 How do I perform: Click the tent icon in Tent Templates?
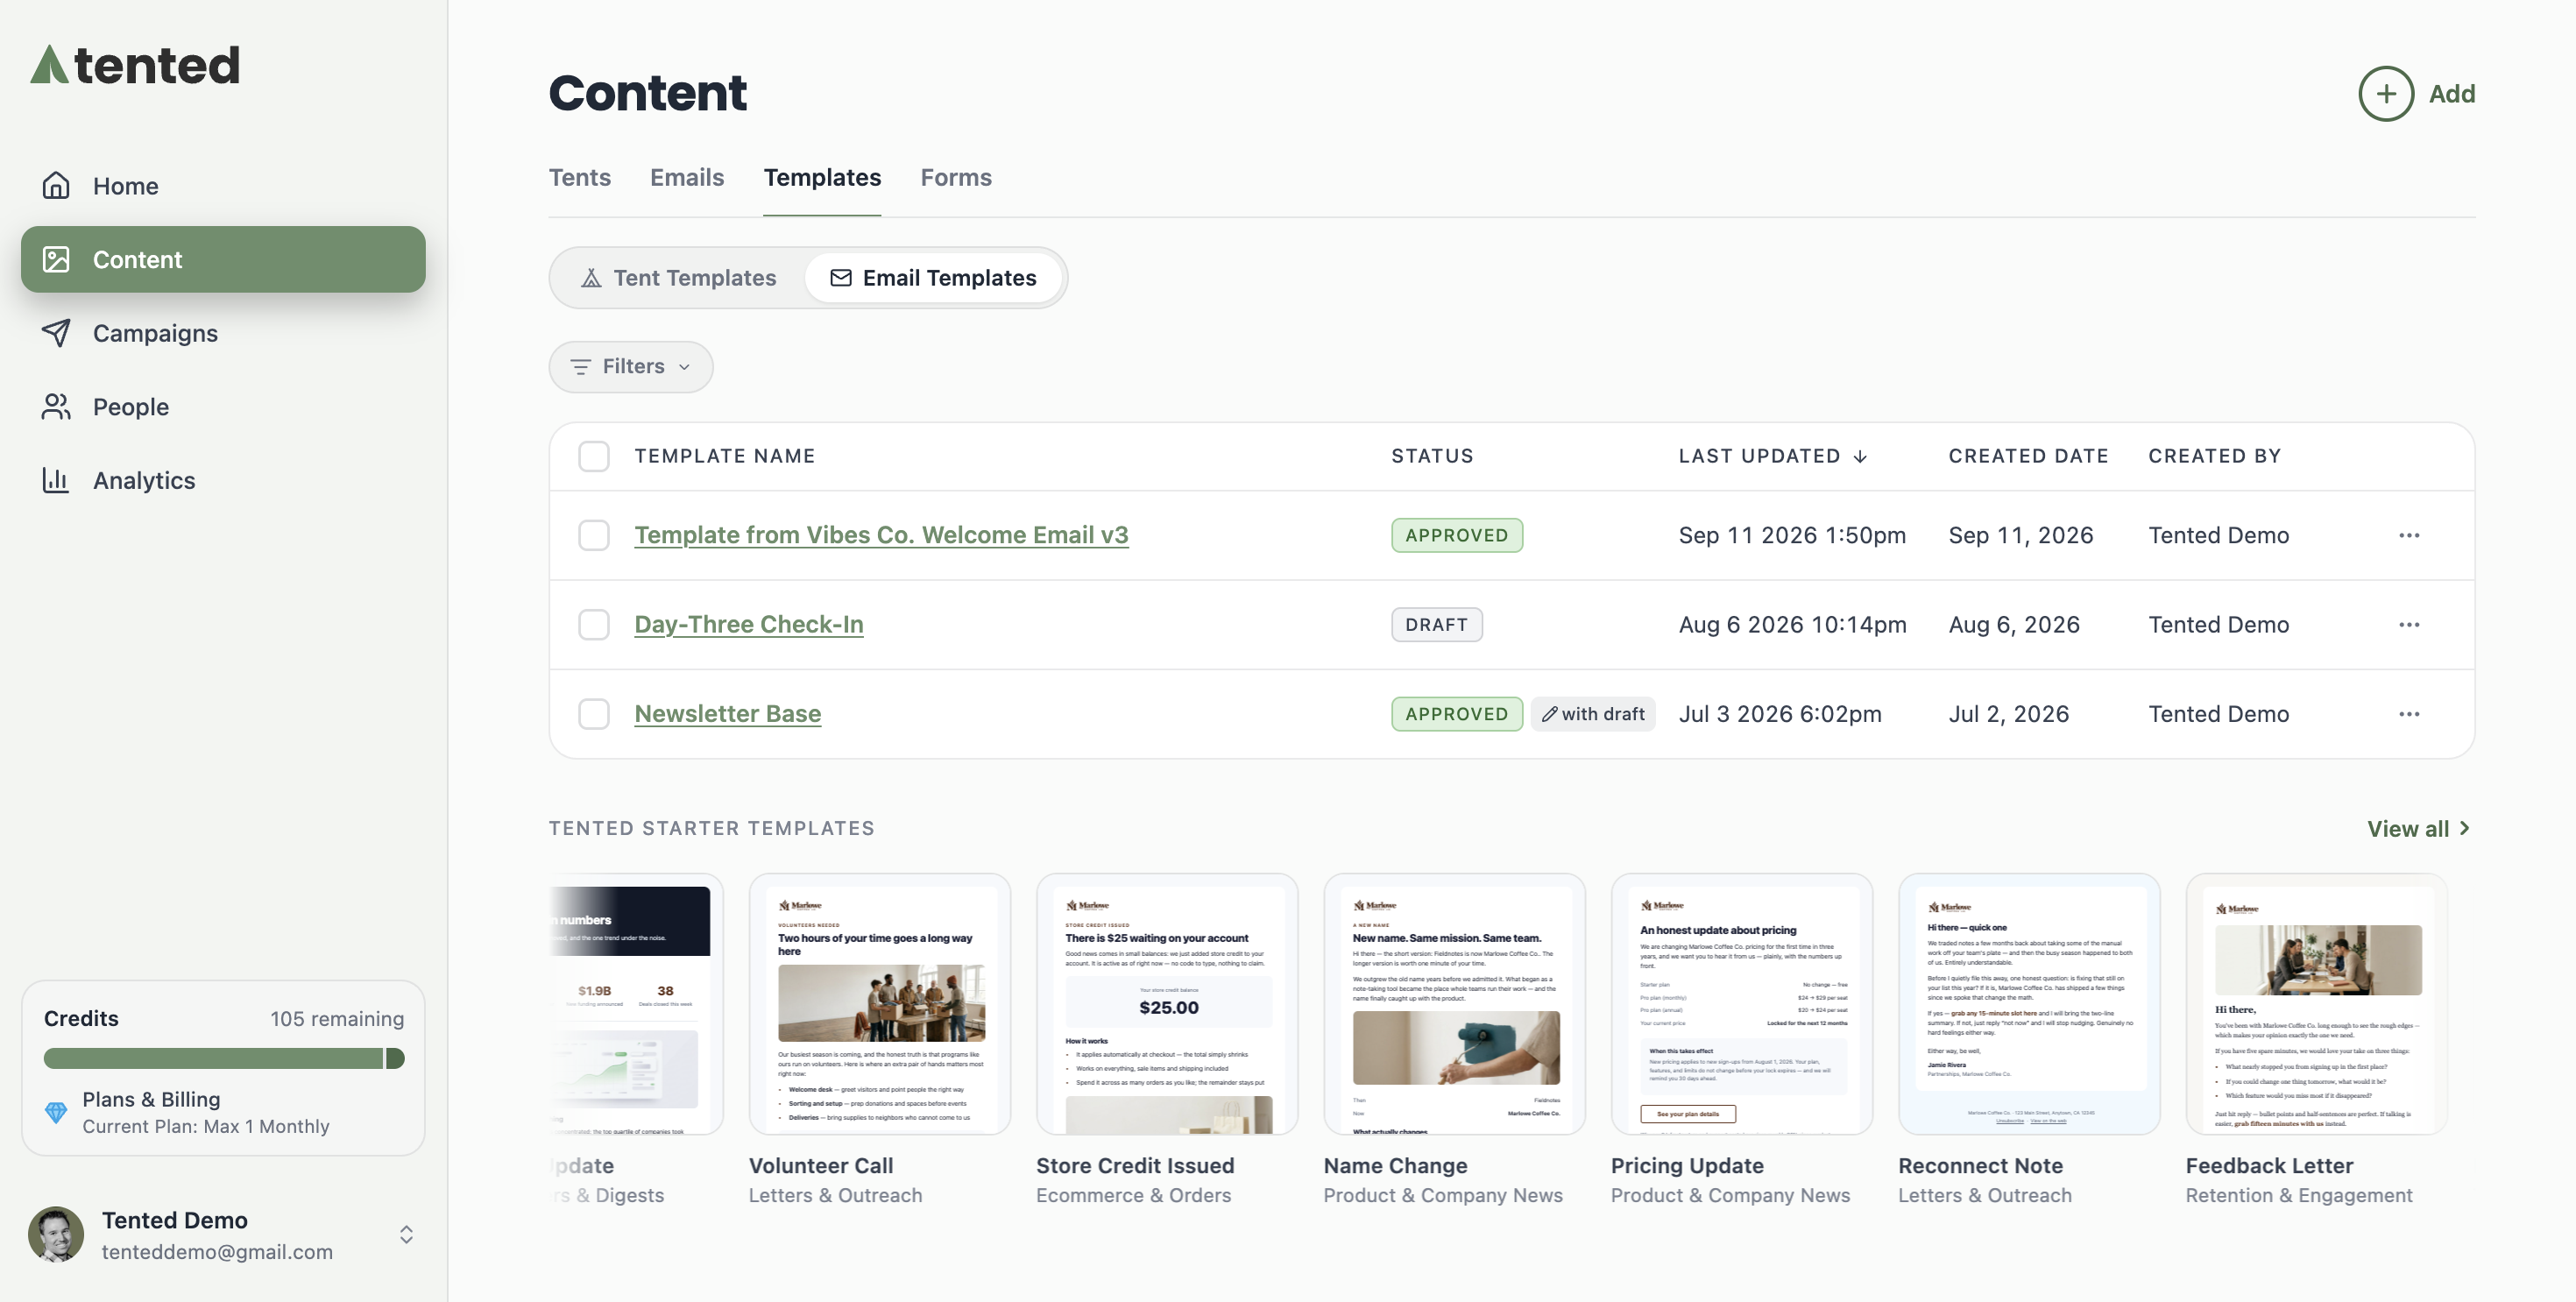[591, 278]
